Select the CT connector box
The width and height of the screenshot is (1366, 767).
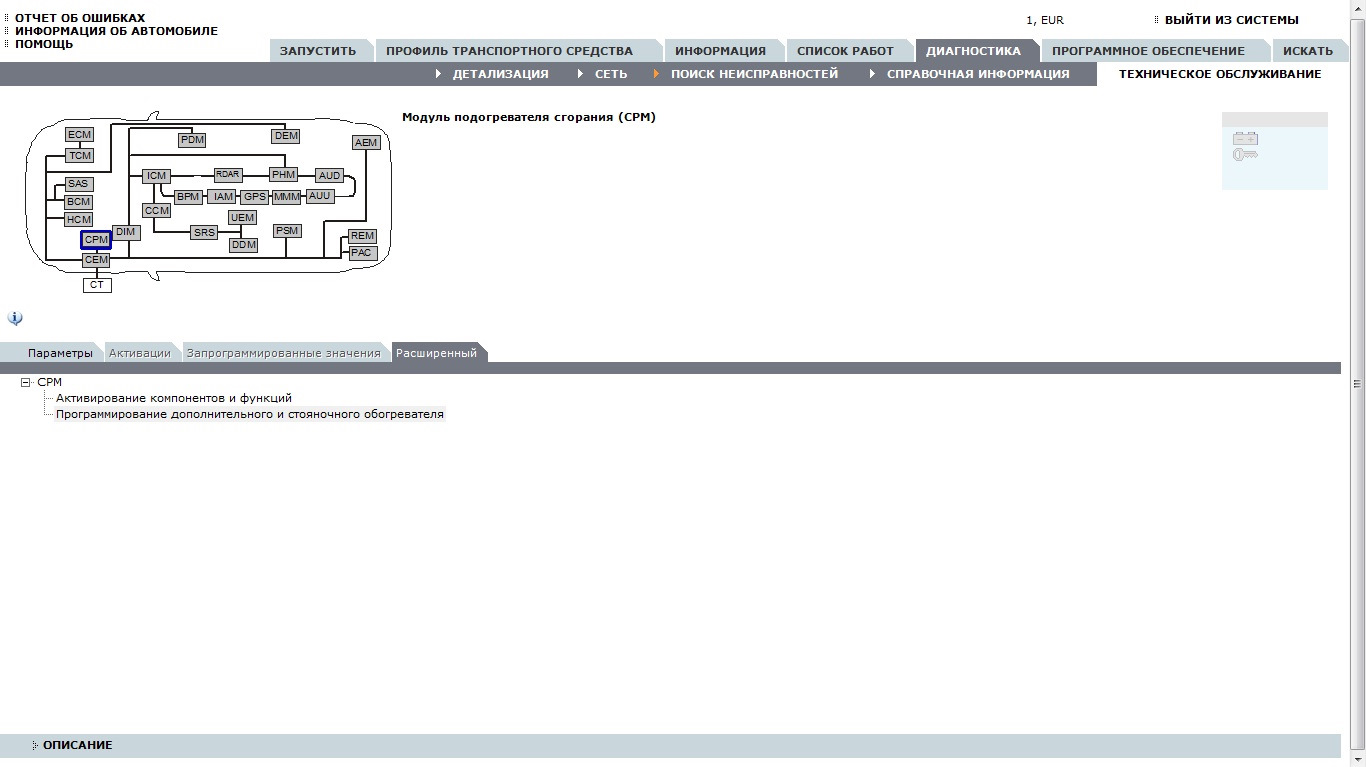tap(97, 285)
